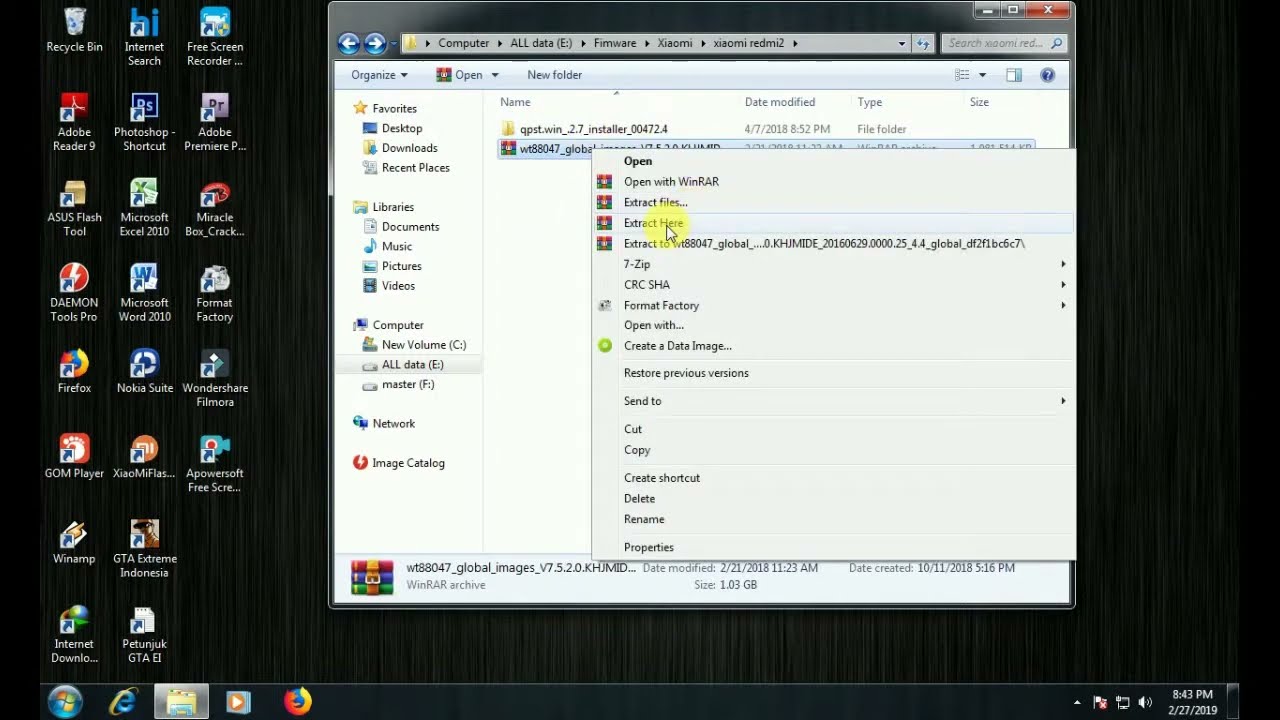Open Wondershare Filmora desktop icon
The width and height of the screenshot is (1280, 720).
pyautogui.click(x=214, y=379)
